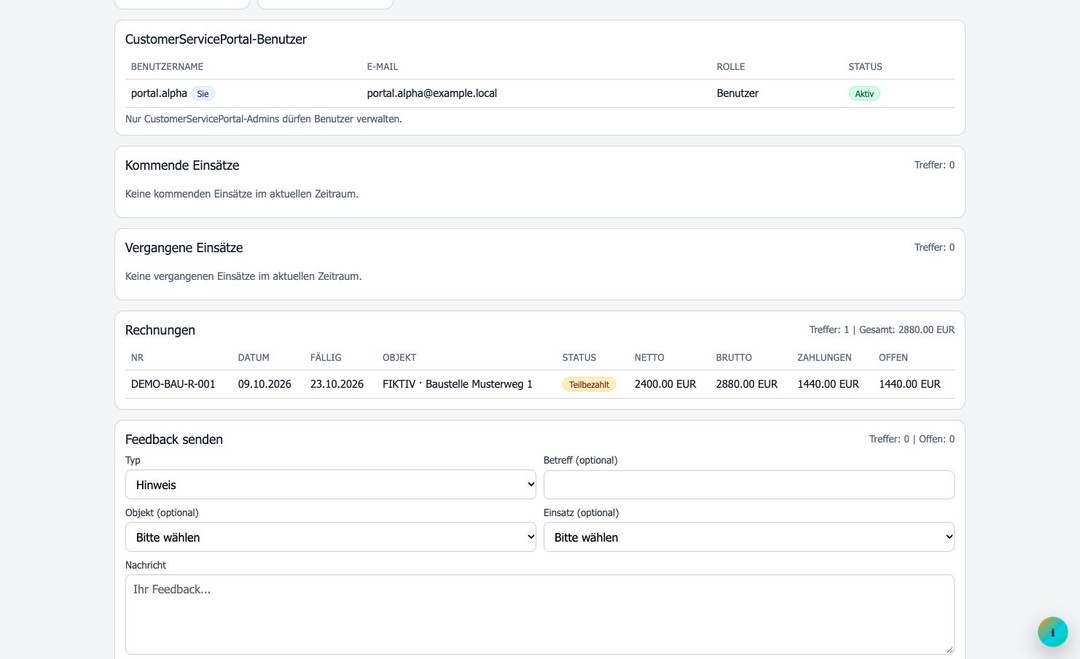Click the Feedback senden heading
The height and width of the screenshot is (659, 1080).
tap(174, 439)
